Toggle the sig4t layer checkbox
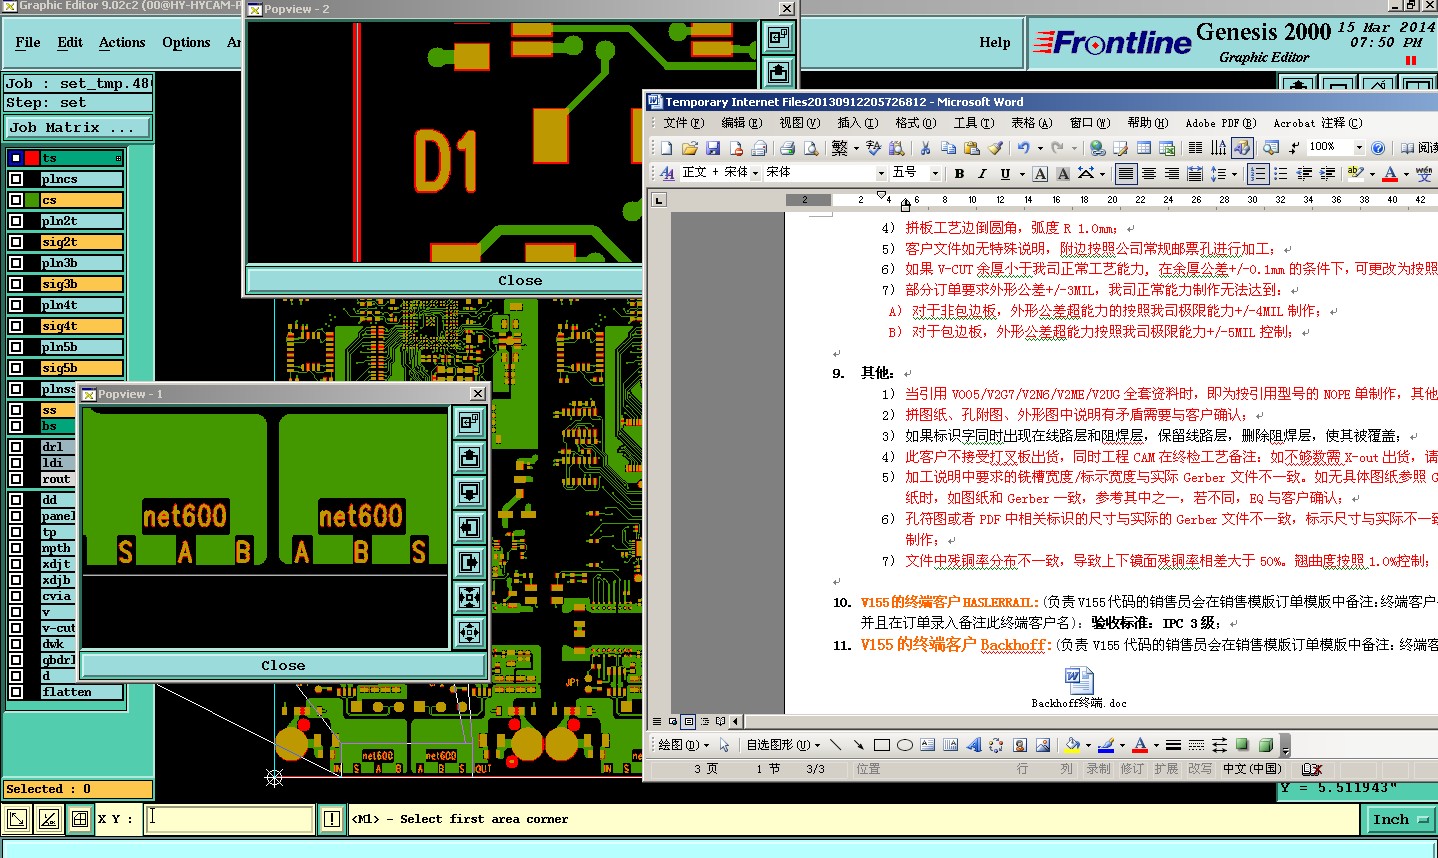1438x858 pixels. [x=16, y=326]
